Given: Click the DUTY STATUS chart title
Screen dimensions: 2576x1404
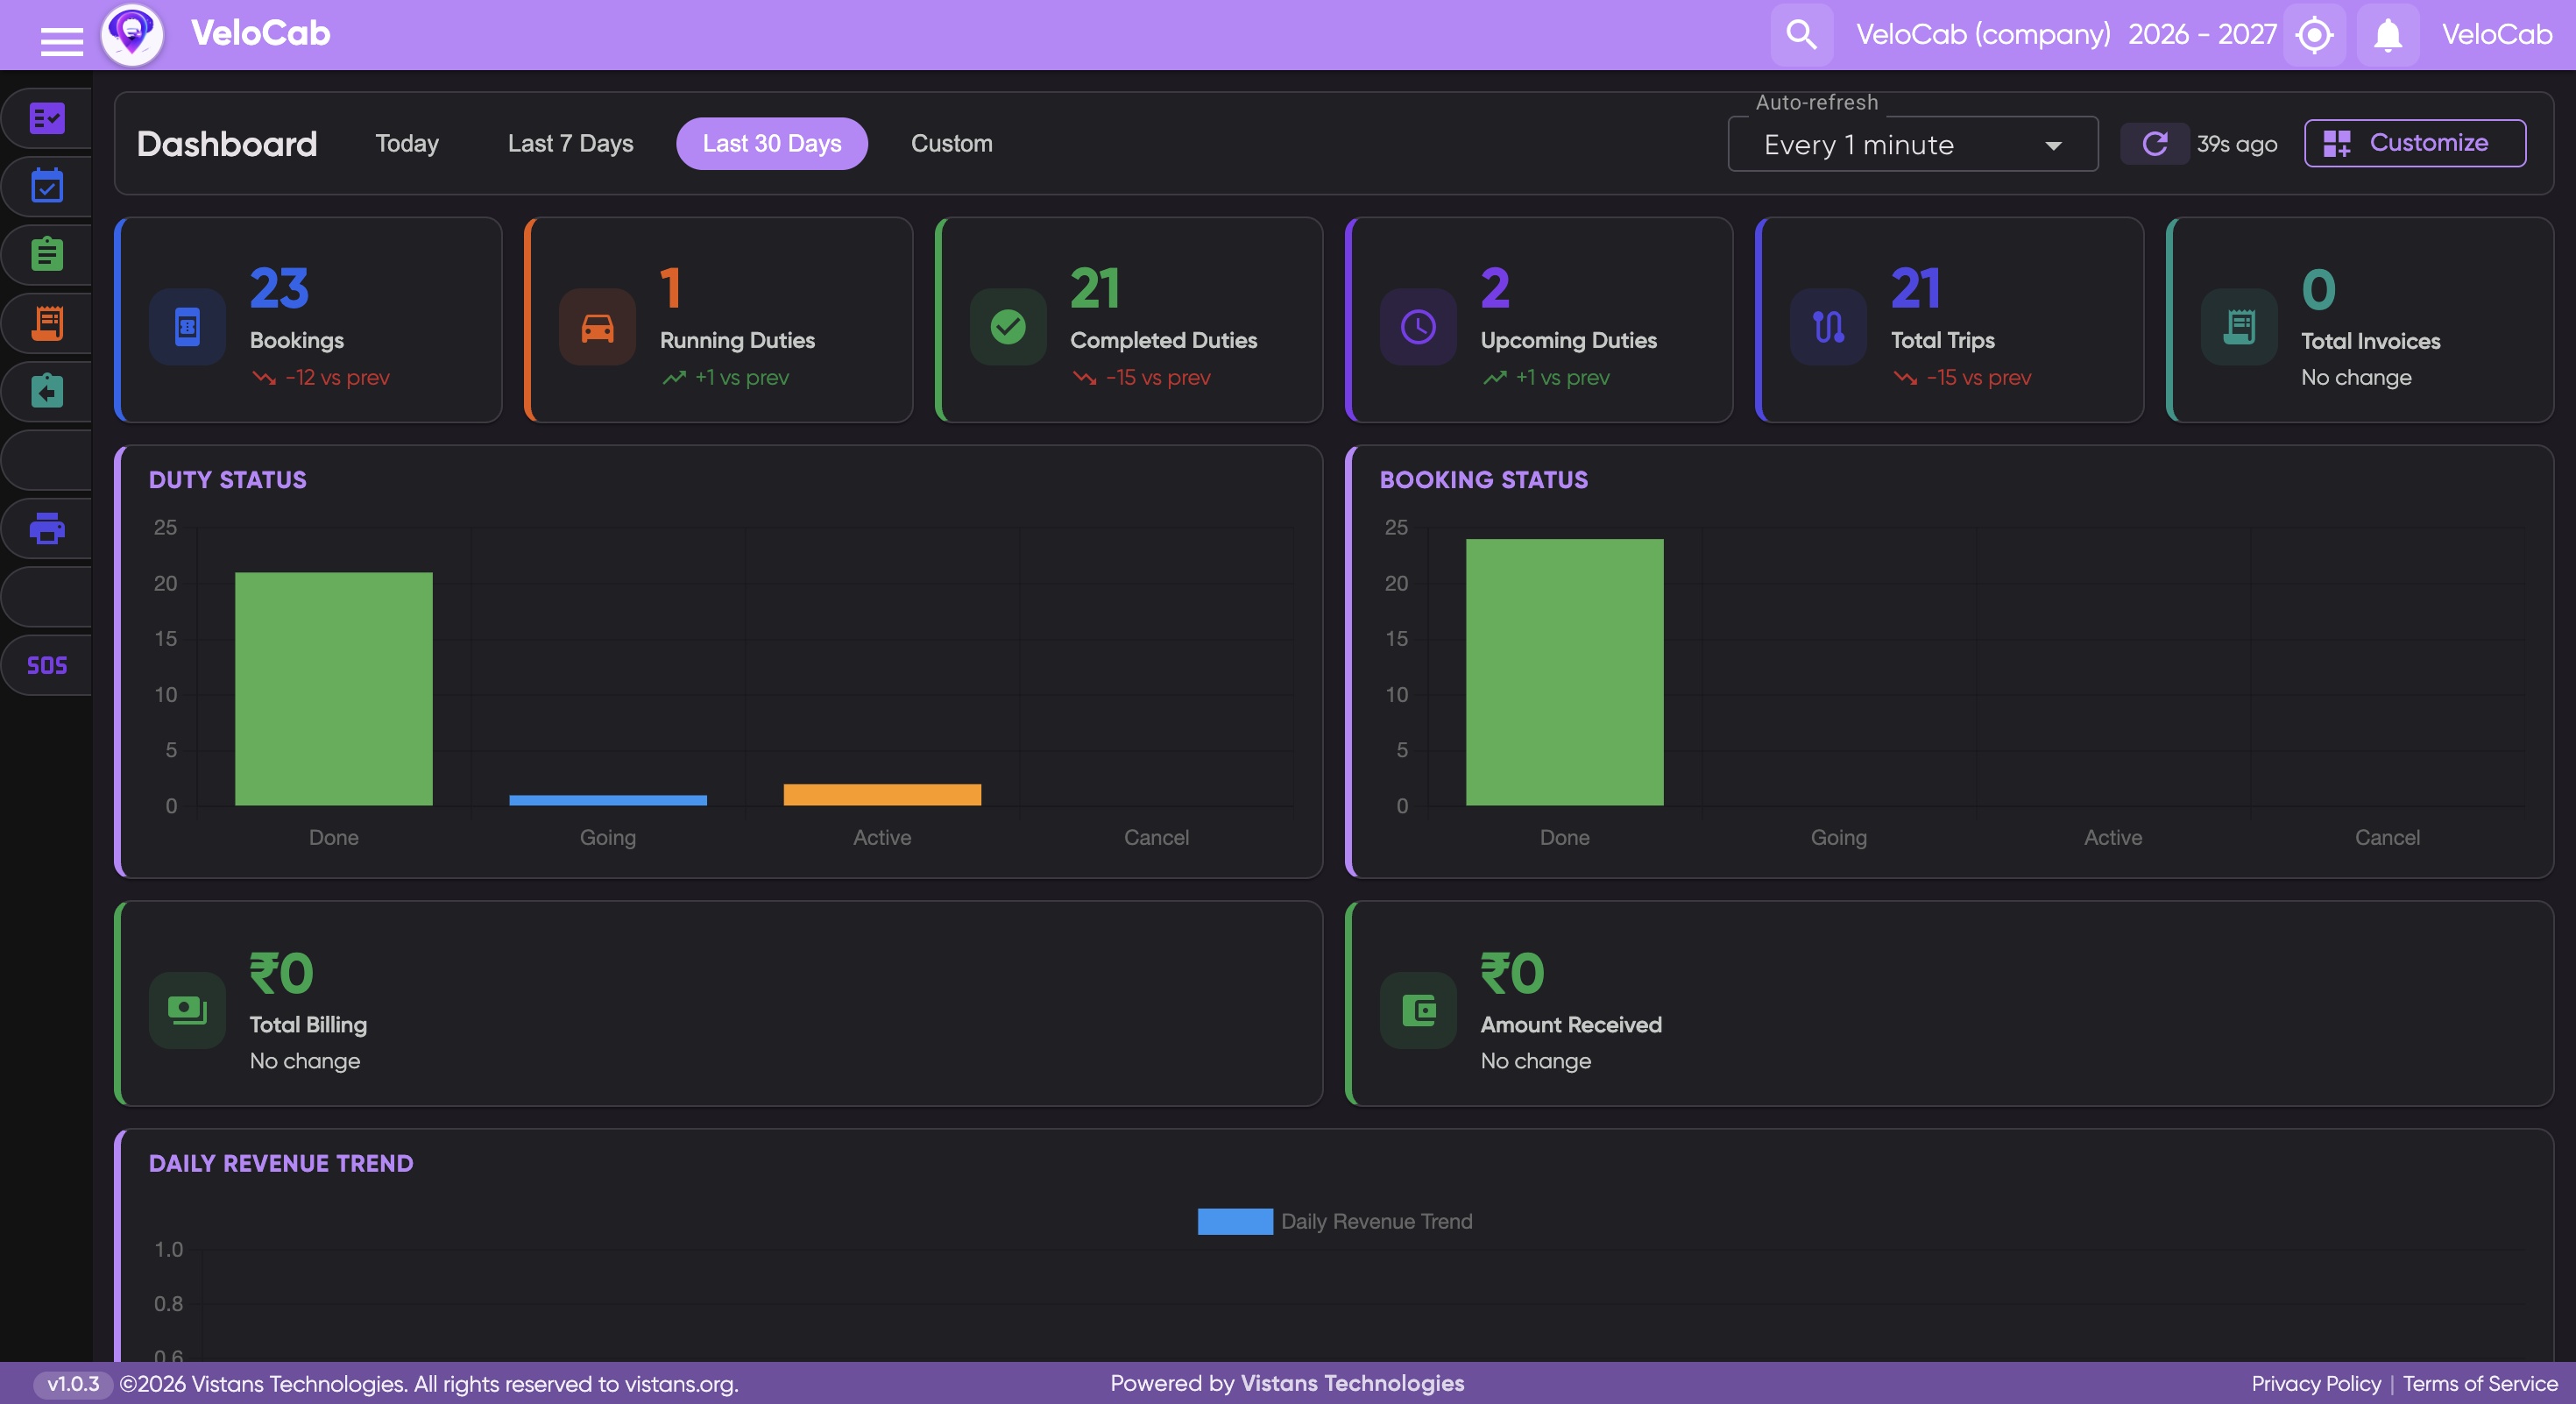Looking at the screenshot, I should (228, 480).
